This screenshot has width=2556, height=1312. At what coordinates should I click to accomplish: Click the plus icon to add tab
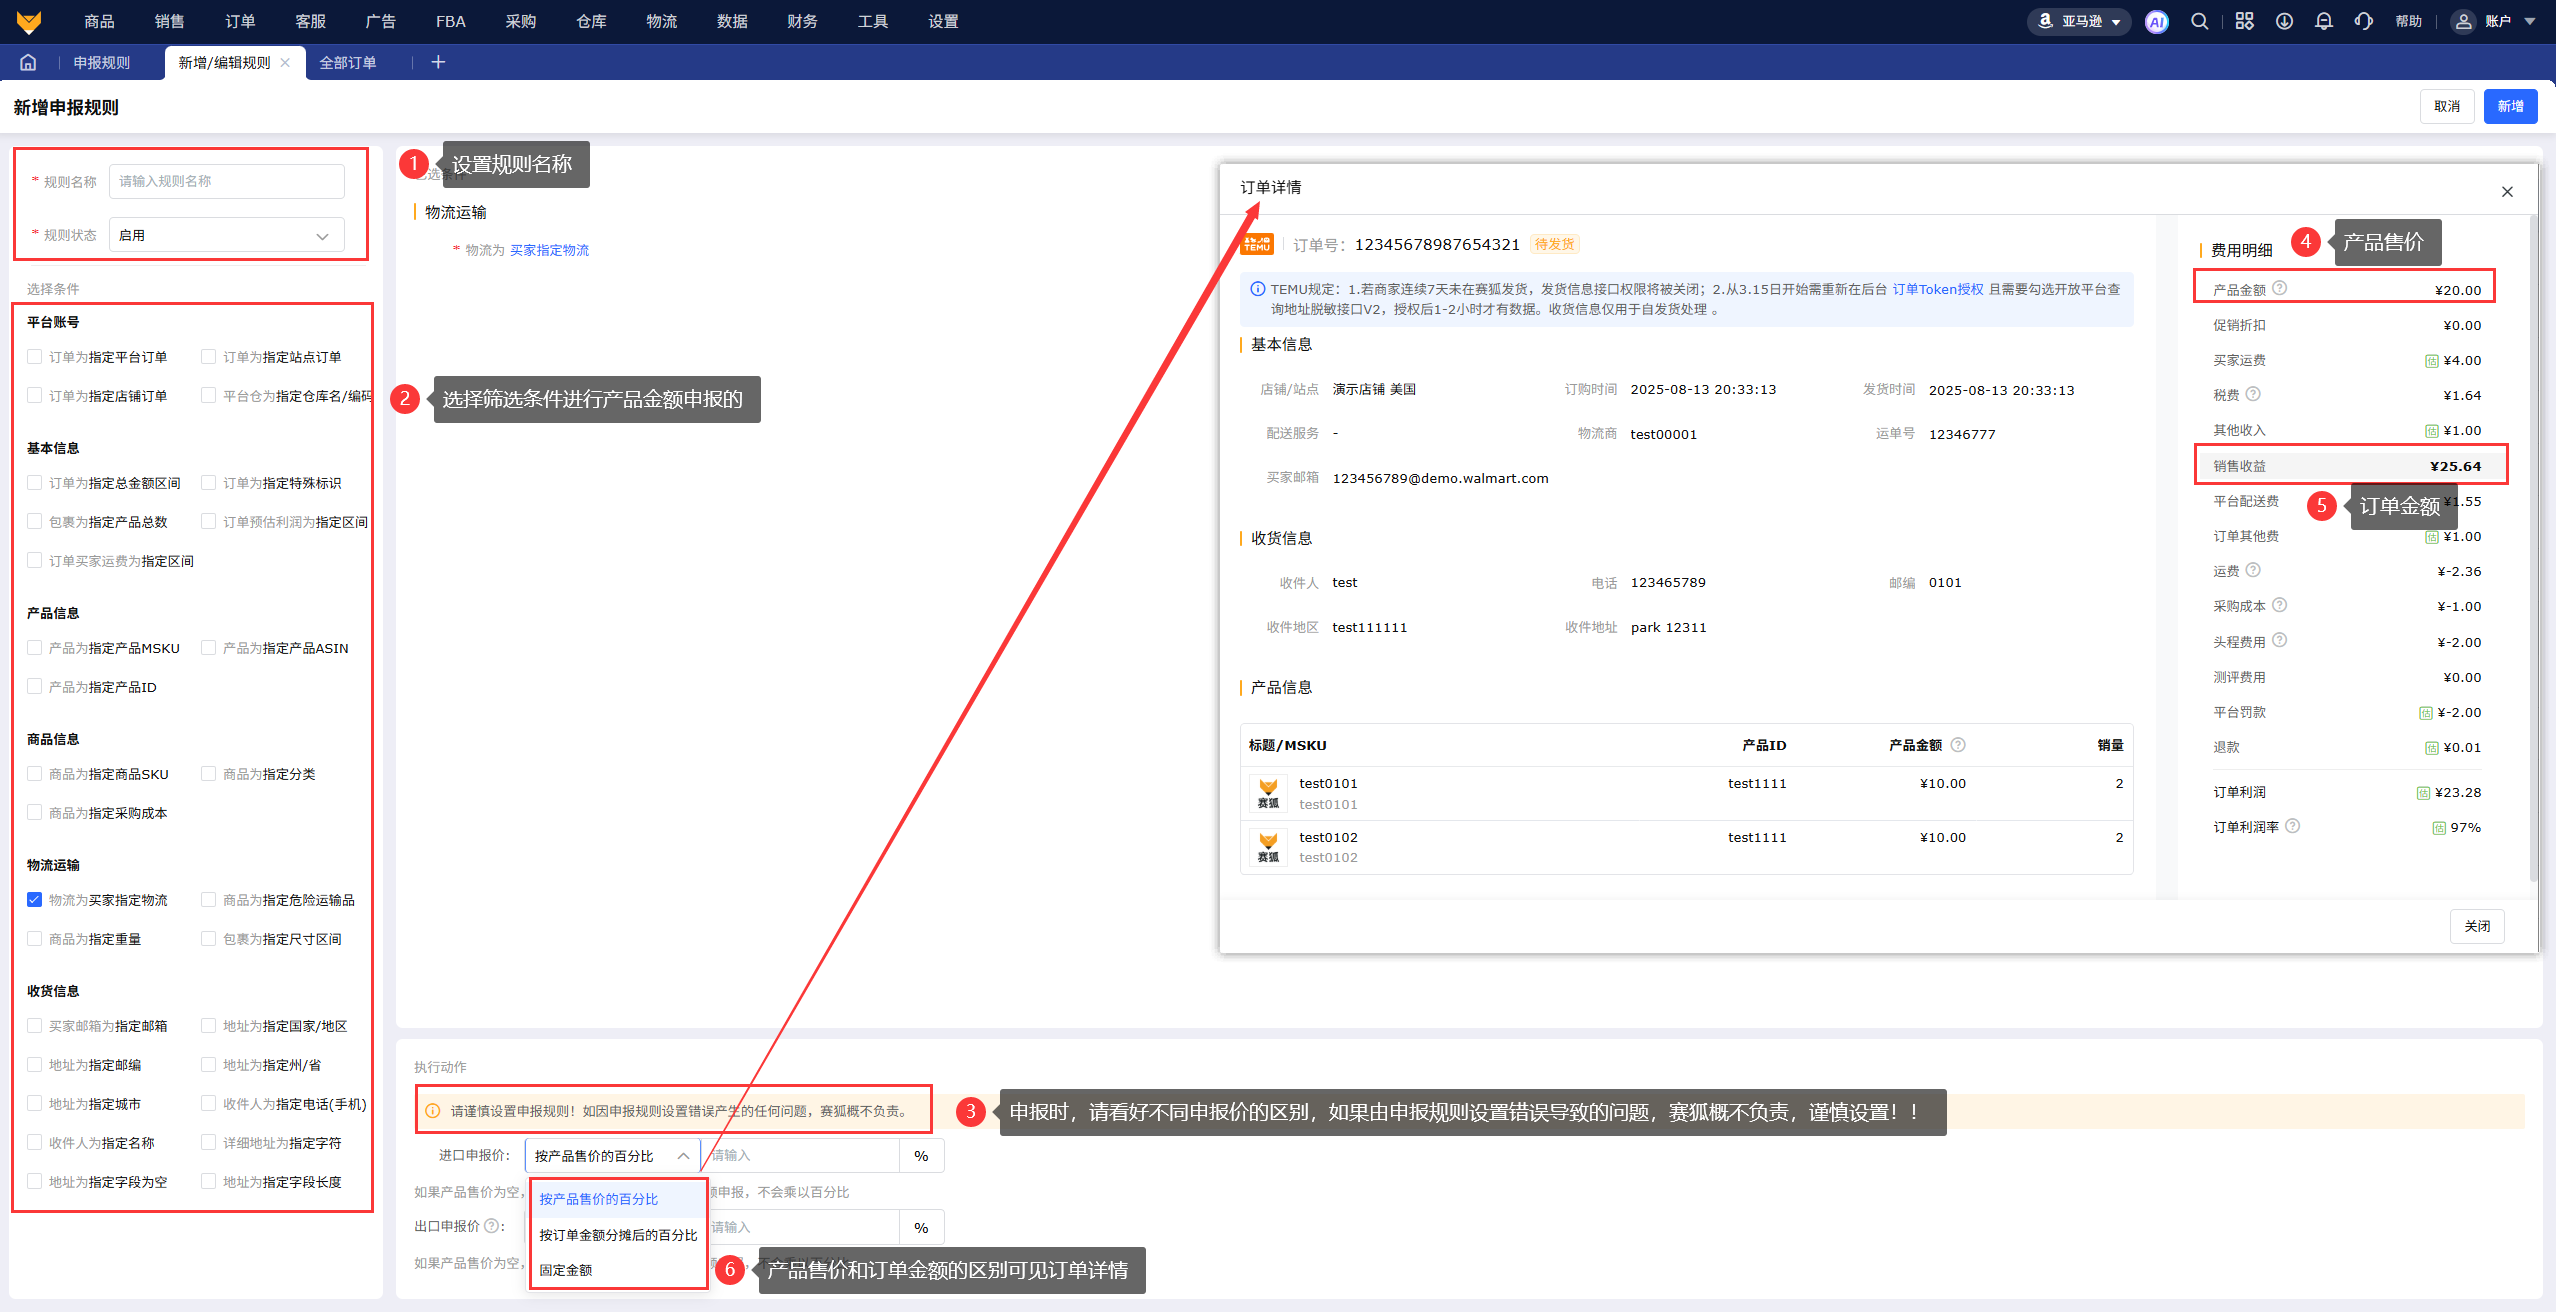pos(438,62)
